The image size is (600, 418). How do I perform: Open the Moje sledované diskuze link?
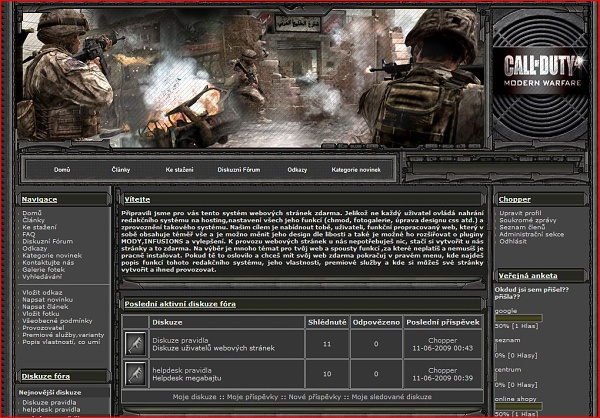(x=391, y=397)
